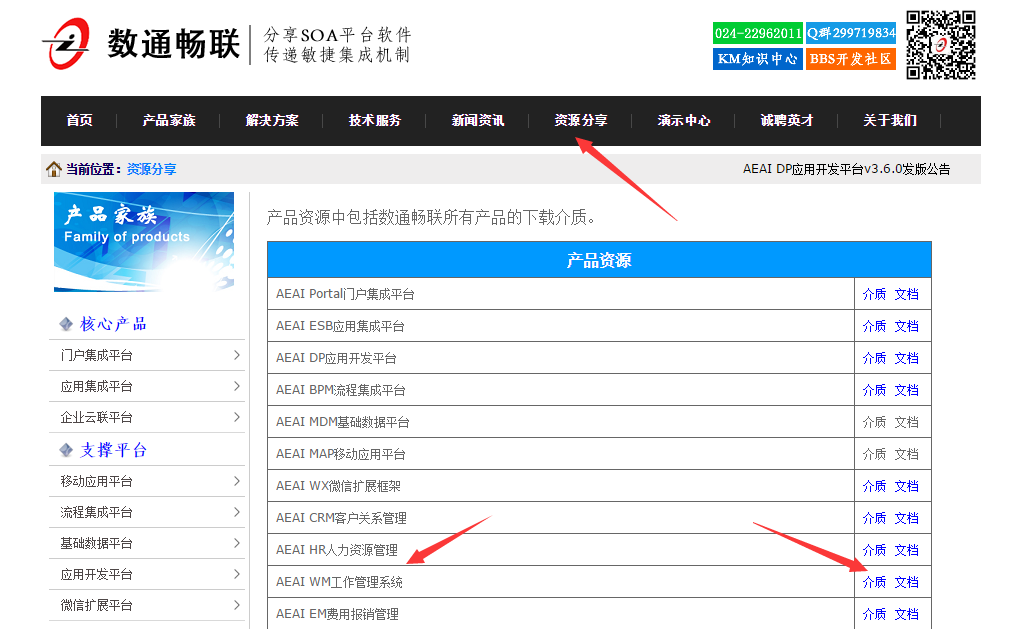Download 介质 for AEAI WM工作管理系统
This screenshot has width=1015, height=629.
pyautogui.click(x=874, y=582)
